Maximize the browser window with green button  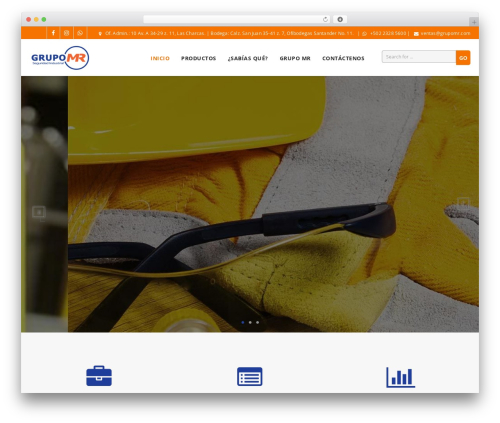(44, 19)
